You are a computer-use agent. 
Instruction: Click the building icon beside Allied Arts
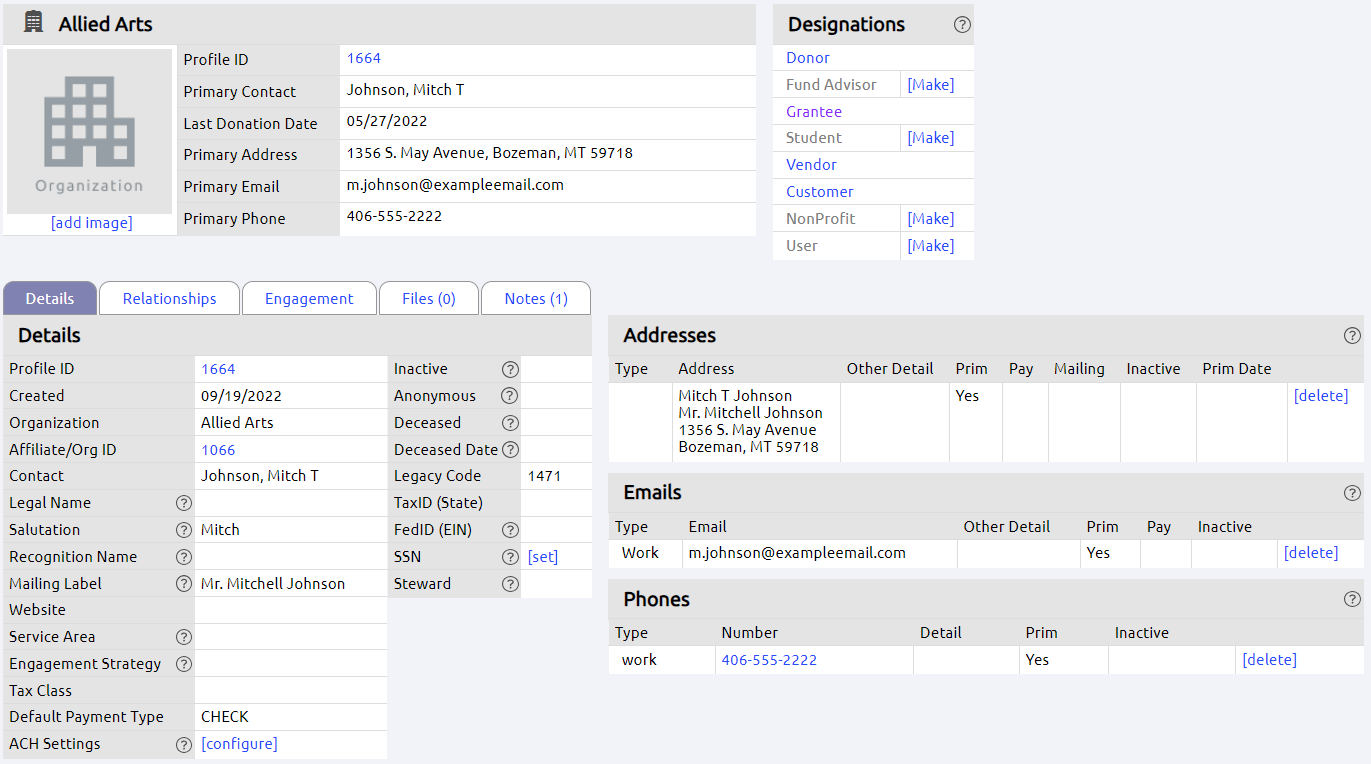coord(32,22)
